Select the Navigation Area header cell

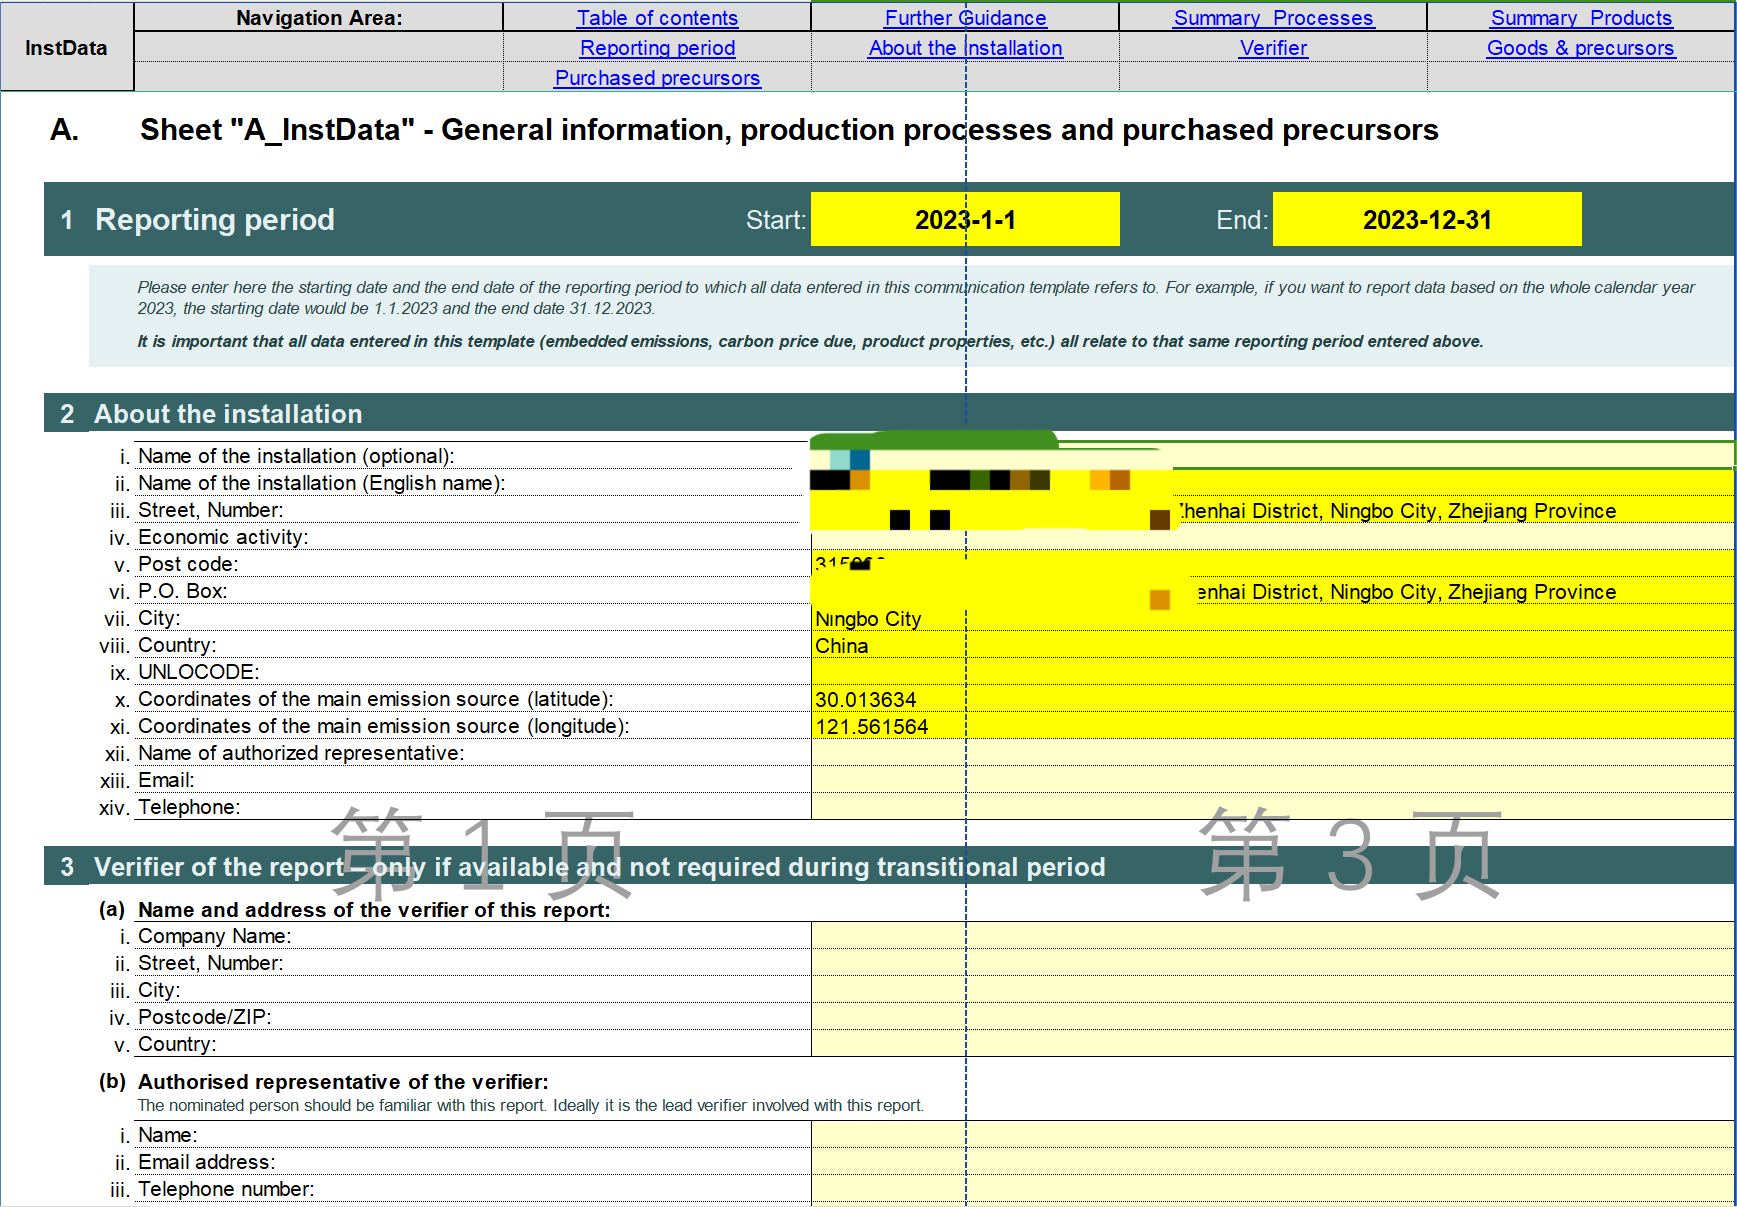tap(319, 18)
